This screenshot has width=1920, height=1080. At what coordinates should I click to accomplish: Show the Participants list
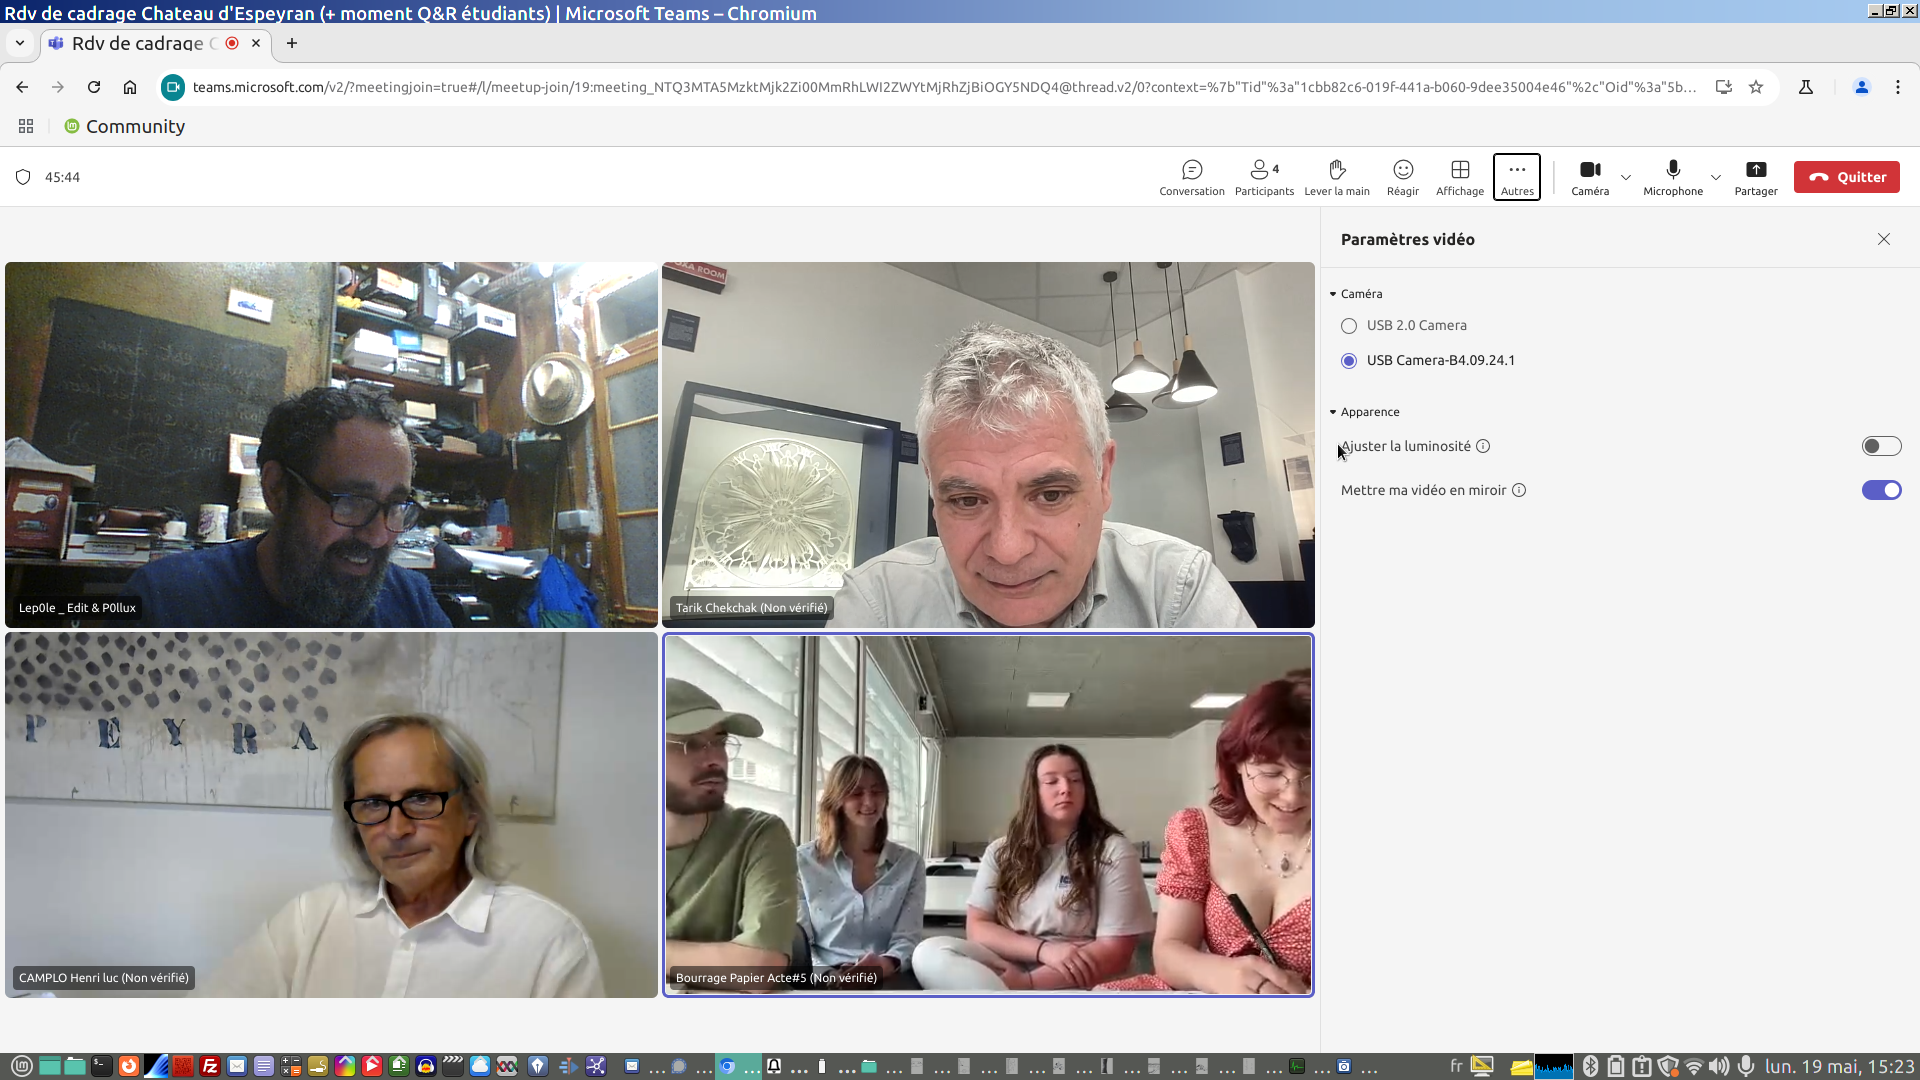(1263, 177)
